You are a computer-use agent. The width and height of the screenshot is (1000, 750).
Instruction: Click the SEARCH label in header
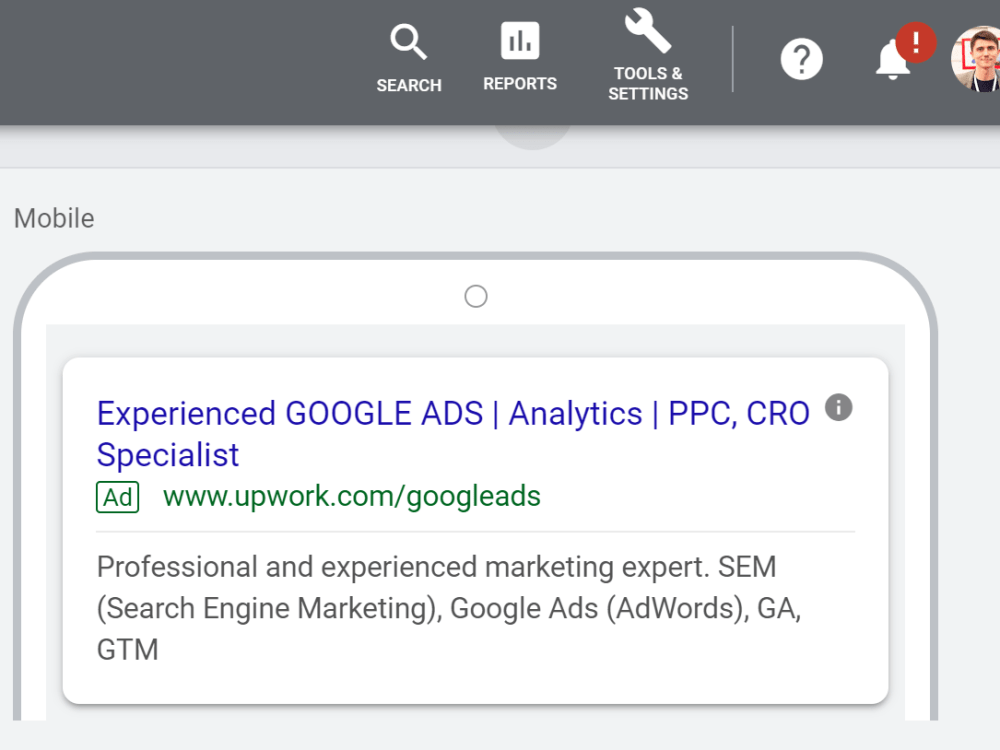point(409,85)
